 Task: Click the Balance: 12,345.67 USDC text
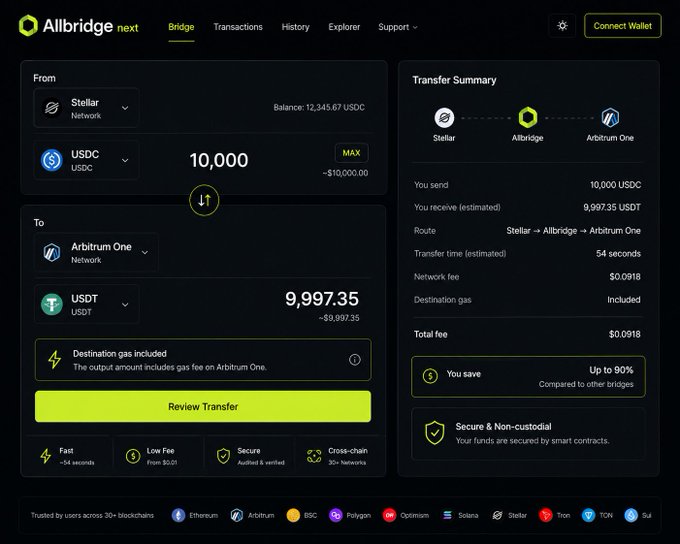[x=319, y=107]
